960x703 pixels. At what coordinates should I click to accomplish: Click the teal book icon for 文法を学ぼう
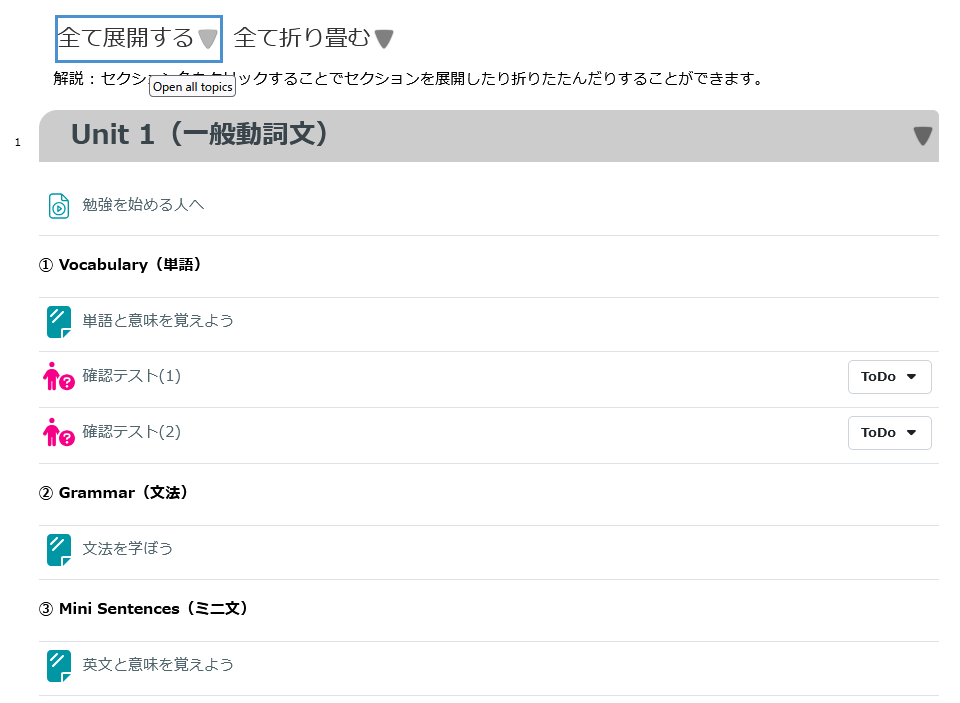[59, 550]
